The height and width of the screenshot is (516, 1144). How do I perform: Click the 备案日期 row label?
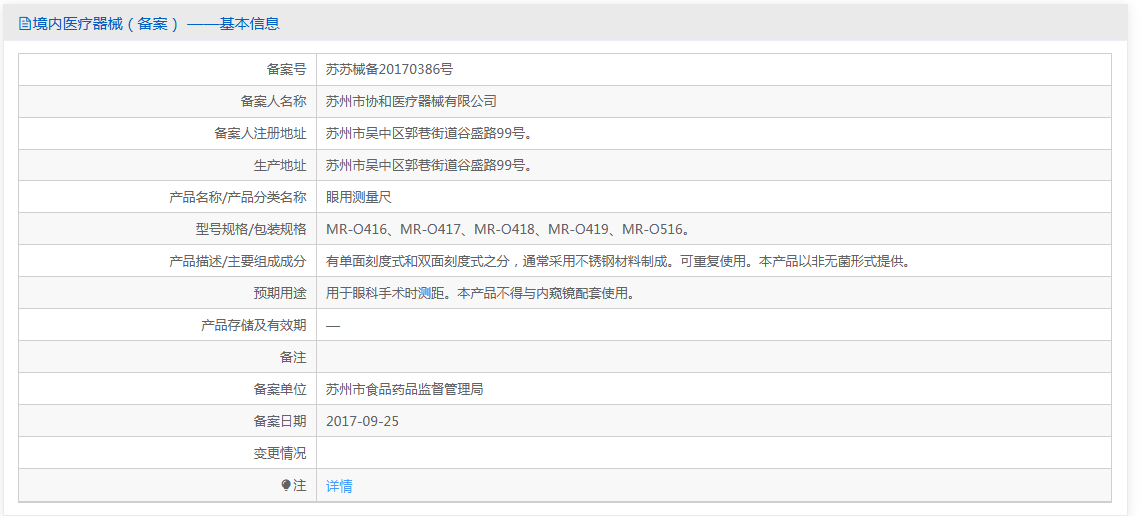[x=280, y=421]
